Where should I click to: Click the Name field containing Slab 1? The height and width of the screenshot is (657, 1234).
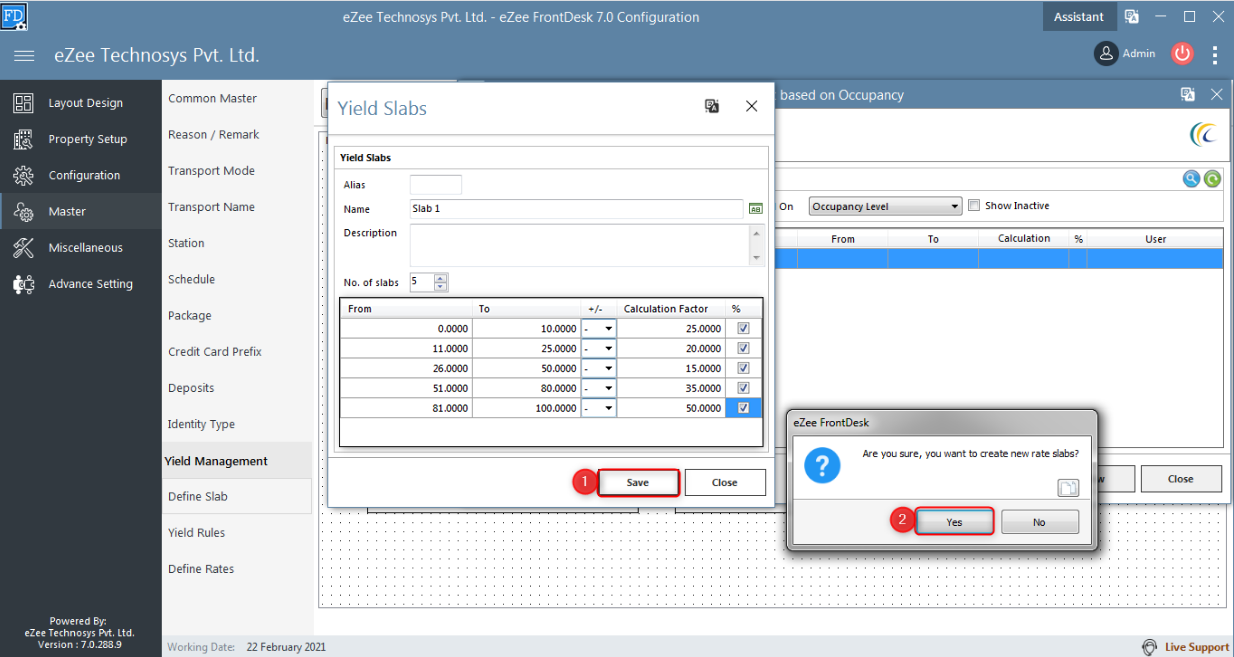tap(577, 209)
